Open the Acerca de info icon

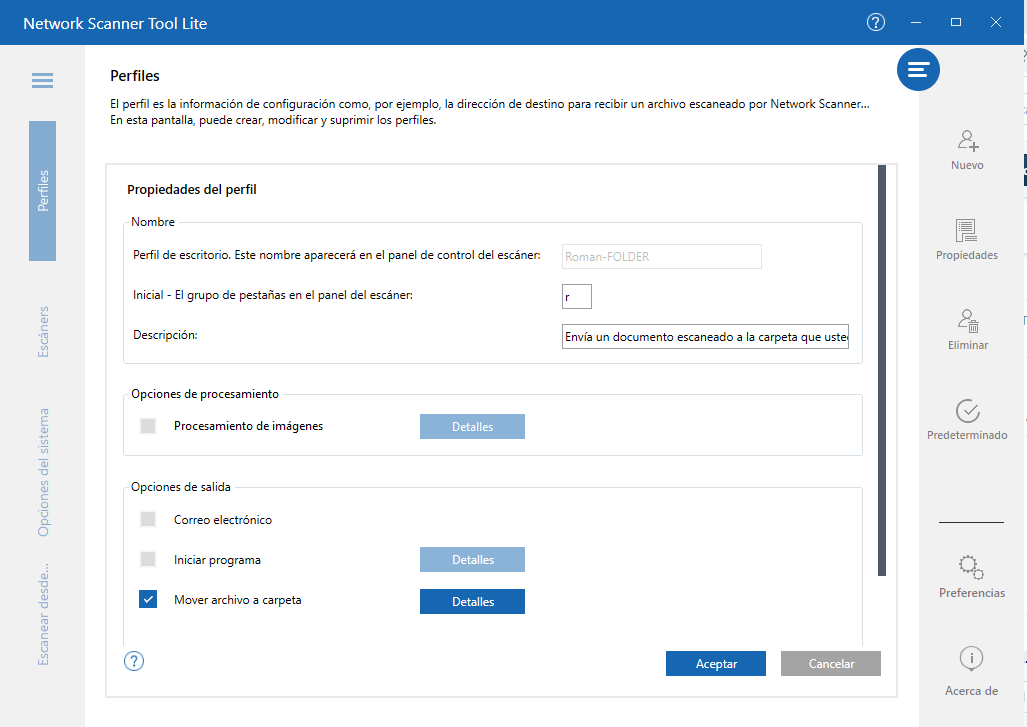point(971,671)
